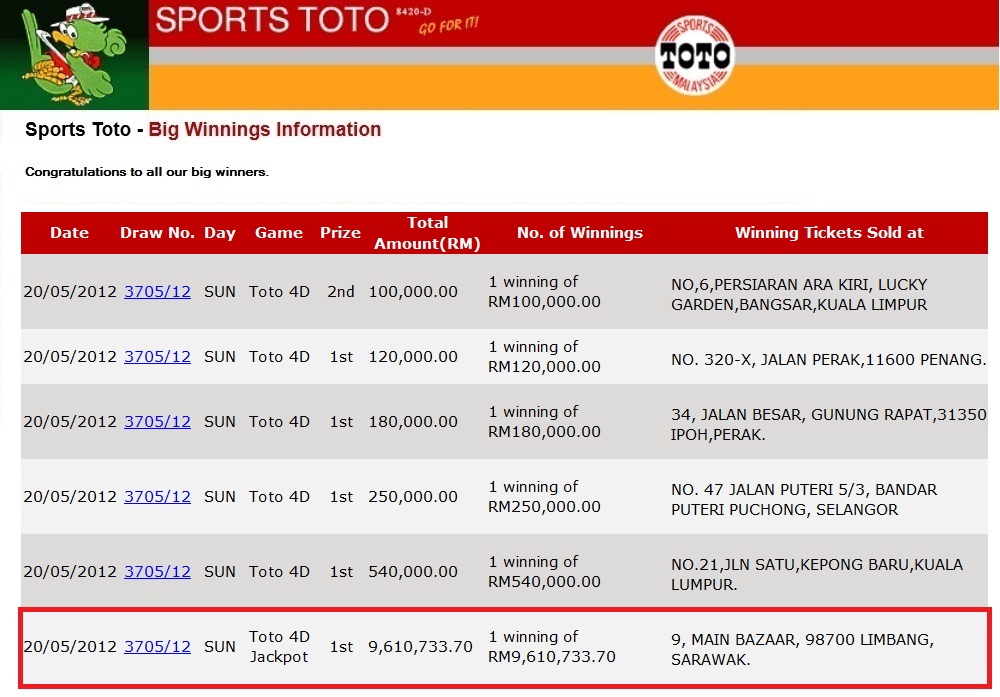
Task: Click the Day column header
Action: coord(219,233)
